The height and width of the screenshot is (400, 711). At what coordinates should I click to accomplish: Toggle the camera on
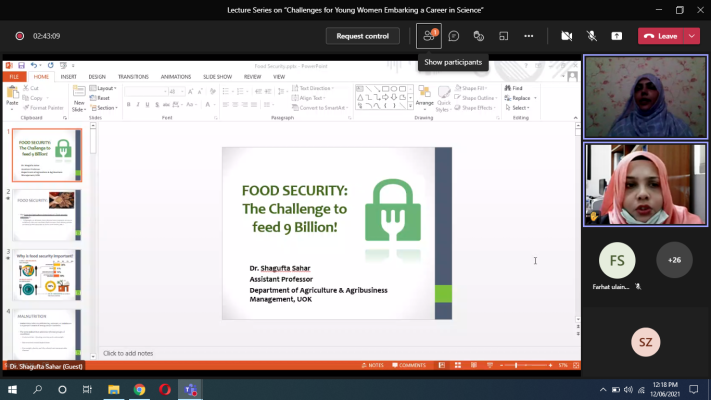(567, 36)
